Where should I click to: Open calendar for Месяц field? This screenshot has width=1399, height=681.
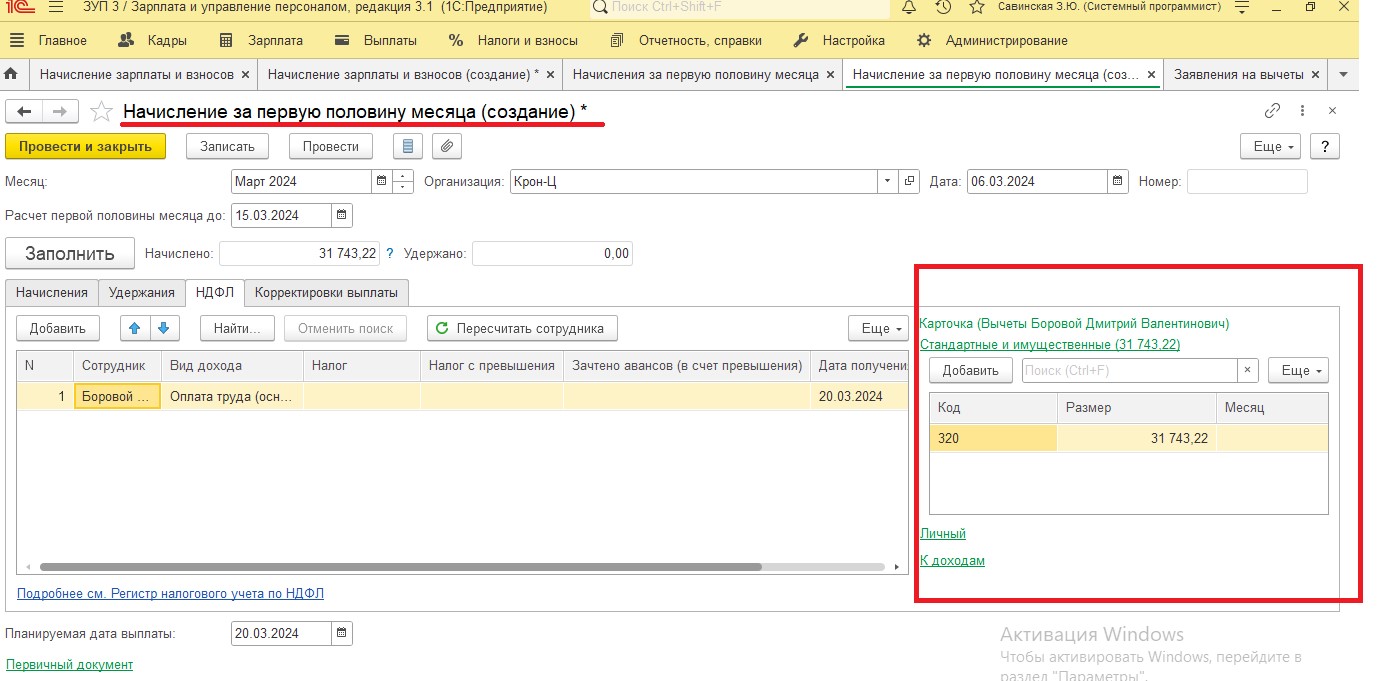tap(381, 182)
